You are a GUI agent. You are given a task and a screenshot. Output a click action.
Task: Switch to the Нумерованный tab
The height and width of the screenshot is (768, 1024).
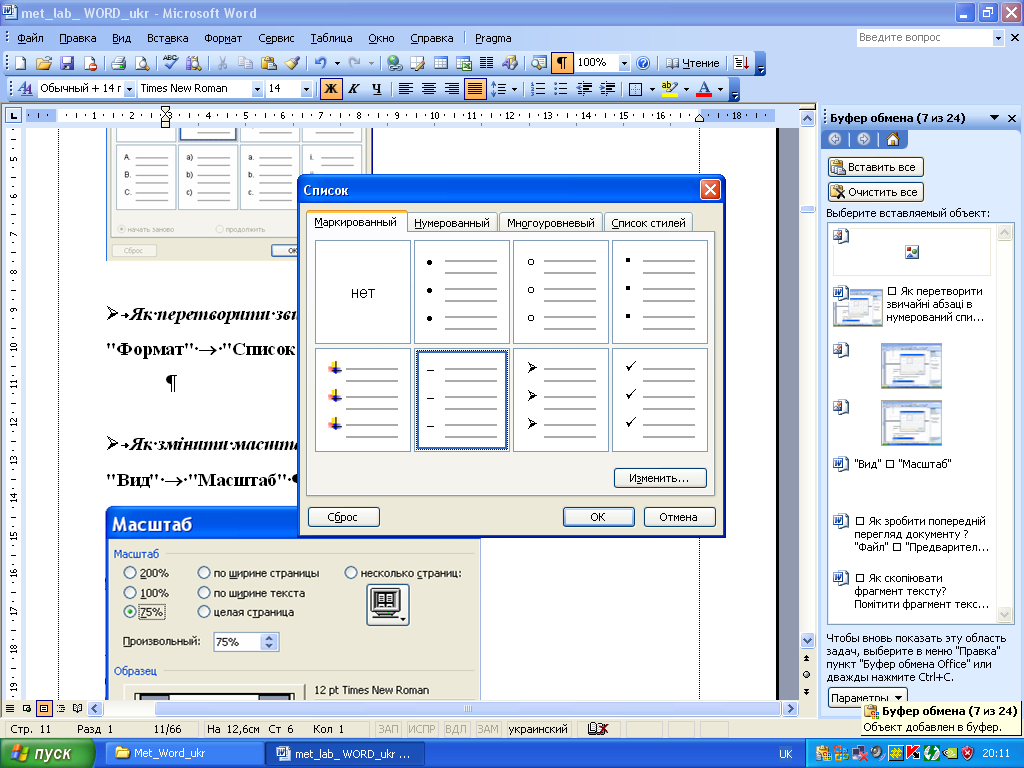(x=452, y=223)
